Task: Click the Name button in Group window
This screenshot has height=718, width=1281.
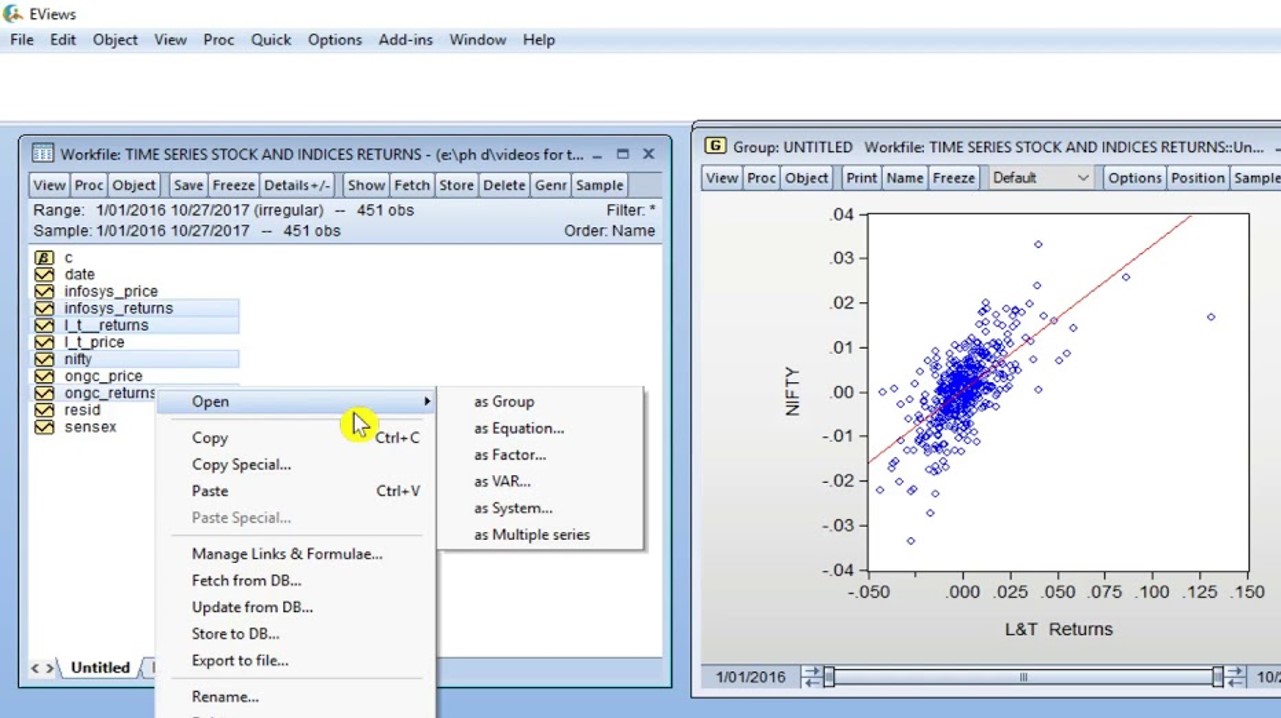Action: coord(905,178)
